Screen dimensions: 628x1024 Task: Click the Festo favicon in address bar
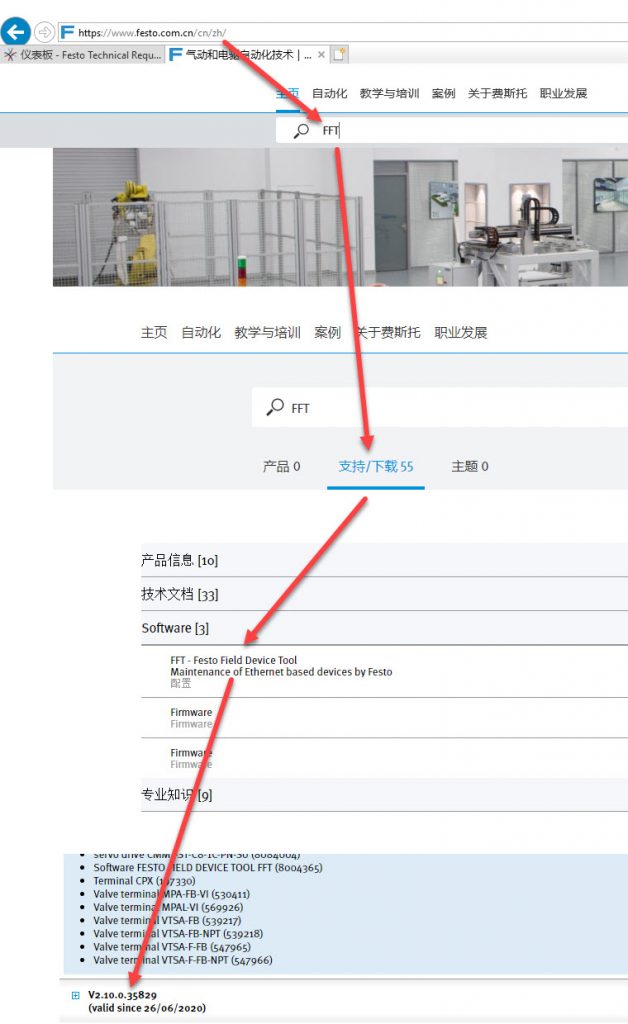tap(67, 31)
